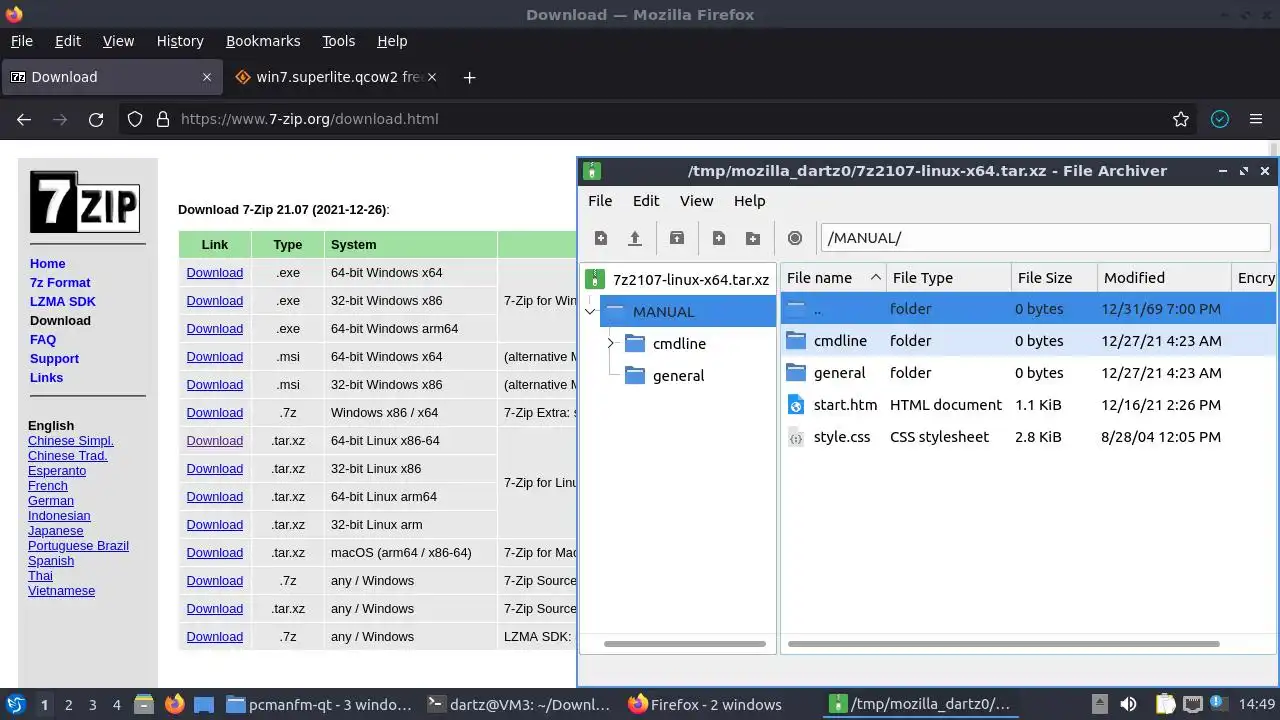The image size is (1280, 720).
Task: Click Download link for macOS (arm64 / x86-64)
Action: 214,553
